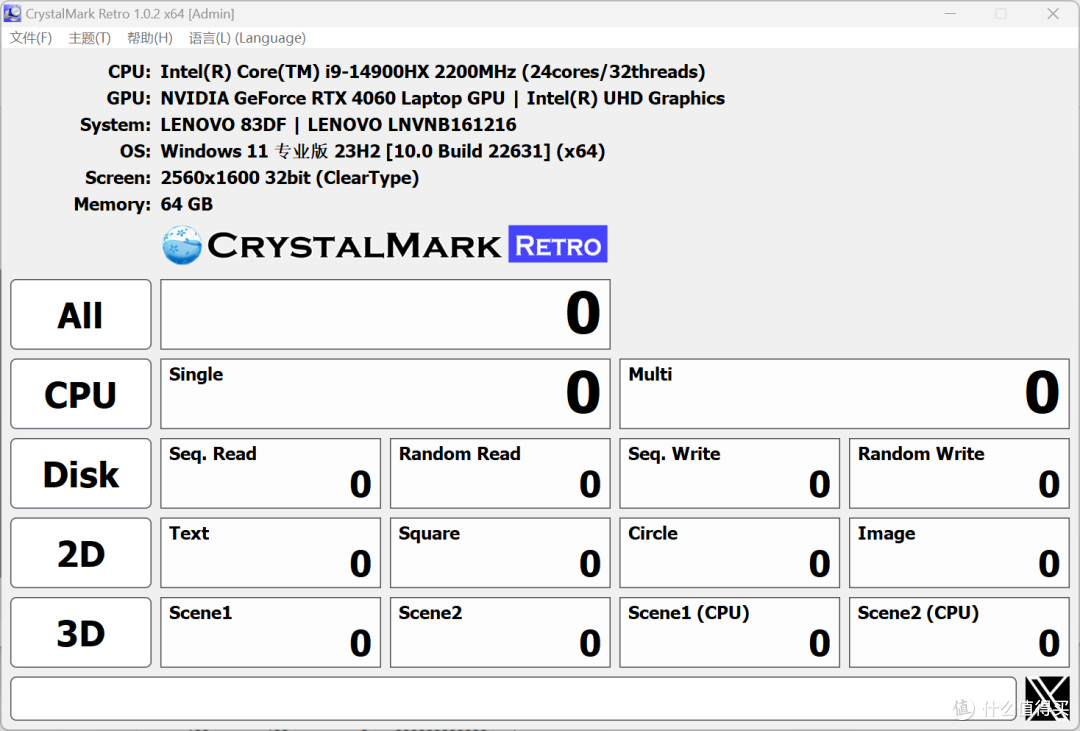
Task: Click the Scene2 (CPU) score box
Action: click(x=959, y=632)
